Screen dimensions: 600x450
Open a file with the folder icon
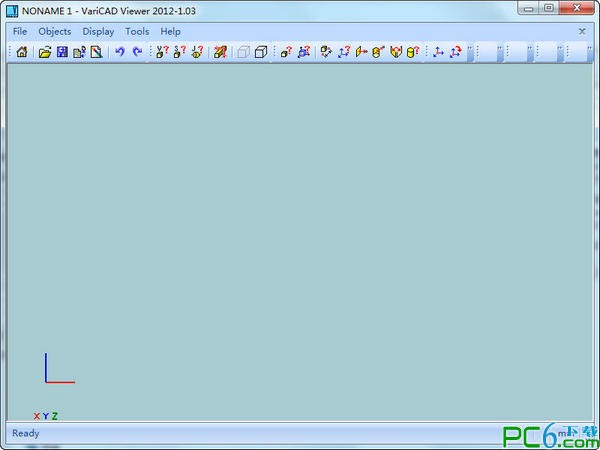[45, 52]
